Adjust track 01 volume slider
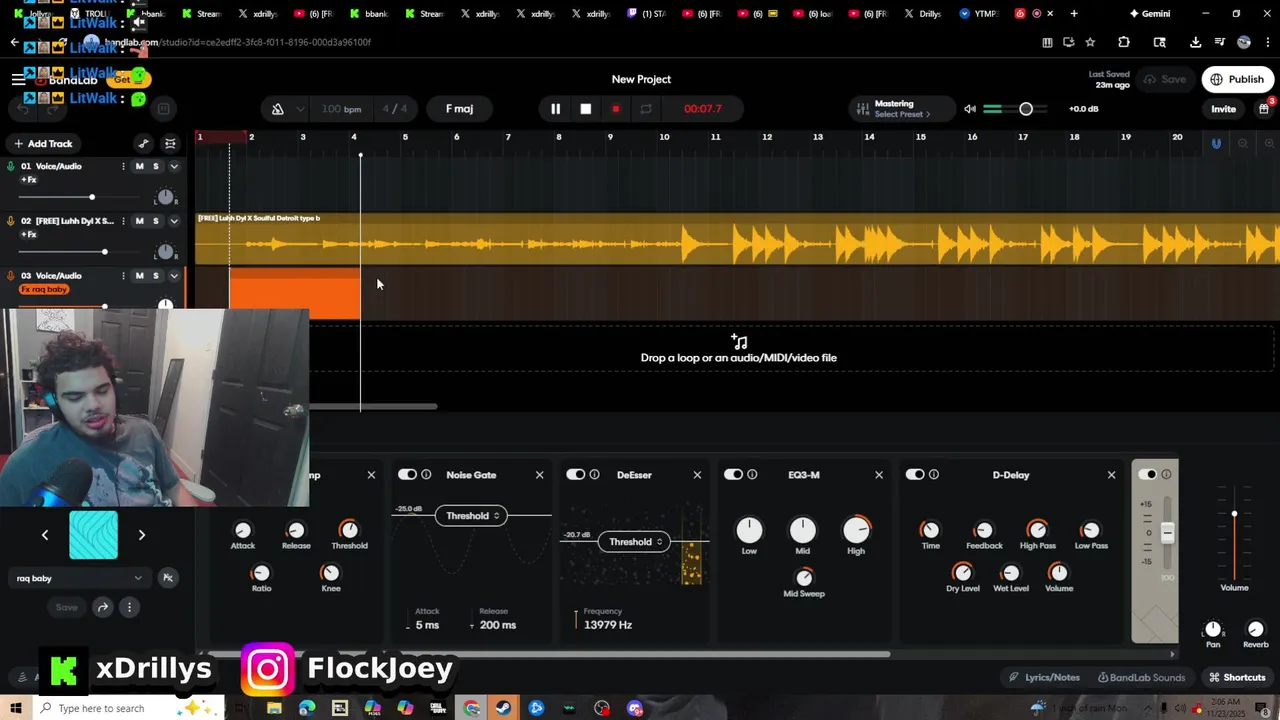The height and width of the screenshot is (720, 1280). [92, 197]
